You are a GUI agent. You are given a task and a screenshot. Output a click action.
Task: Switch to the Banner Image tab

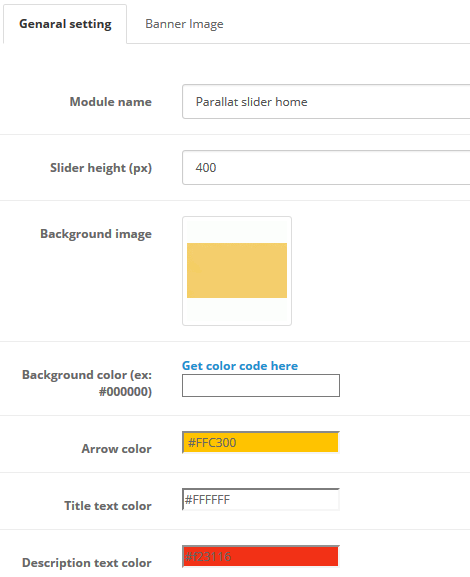pyautogui.click(x=184, y=24)
